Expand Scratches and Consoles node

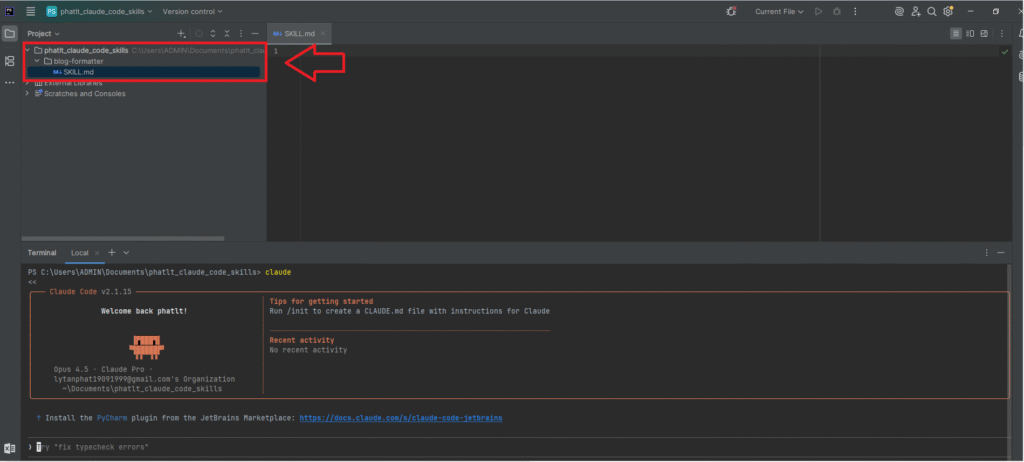[x=27, y=94]
